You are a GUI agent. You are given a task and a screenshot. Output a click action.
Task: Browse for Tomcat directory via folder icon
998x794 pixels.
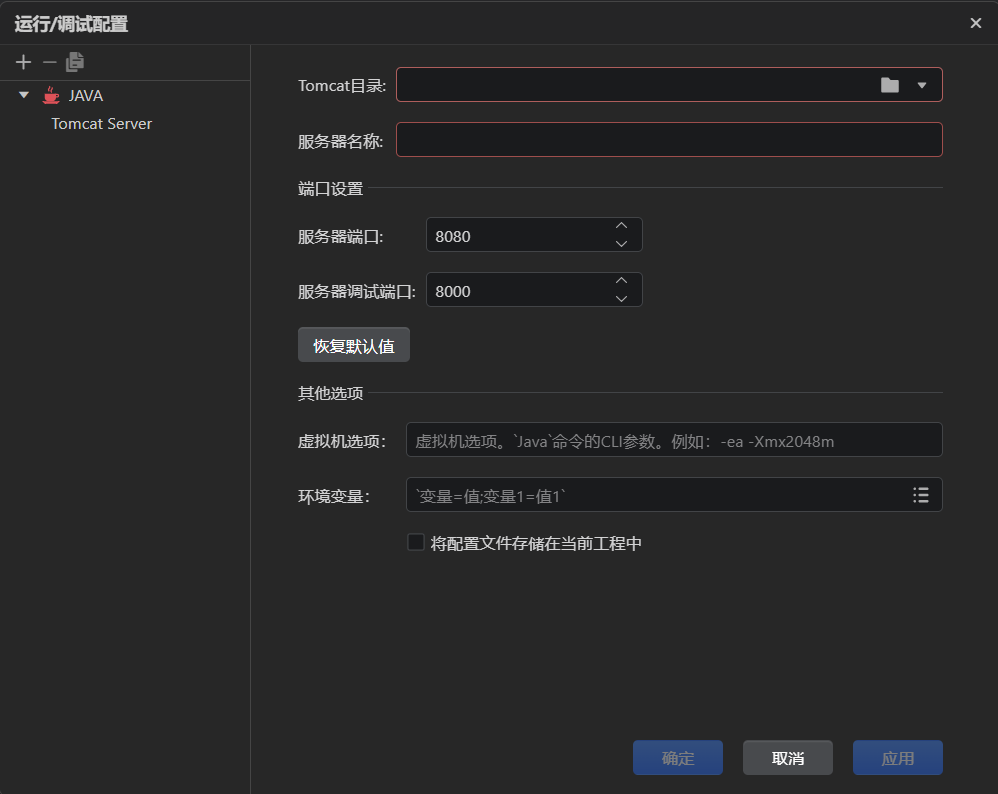[x=890, y=85]
